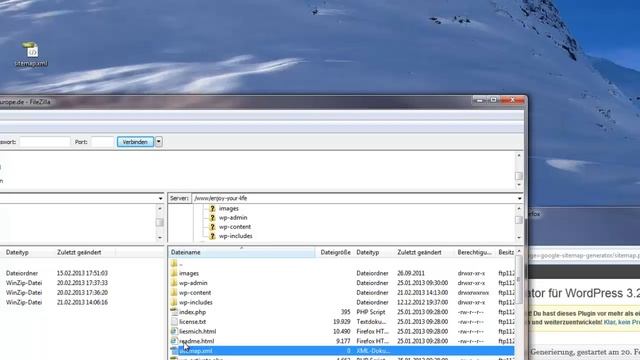Click the question mark icon beside images tree node
Viewport: 640px width, 360px height.
(212, 208)
